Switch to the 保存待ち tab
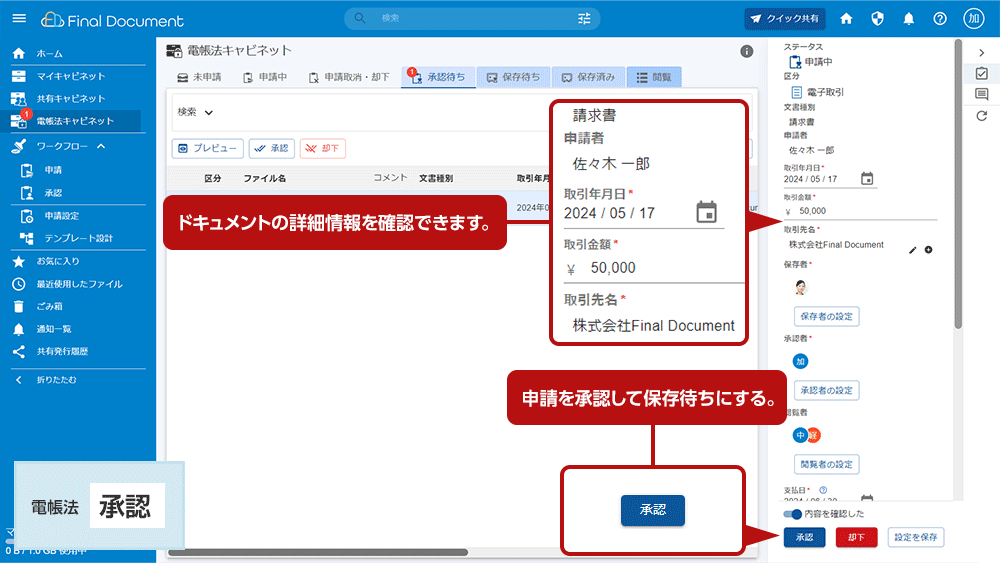 (514, 77)
